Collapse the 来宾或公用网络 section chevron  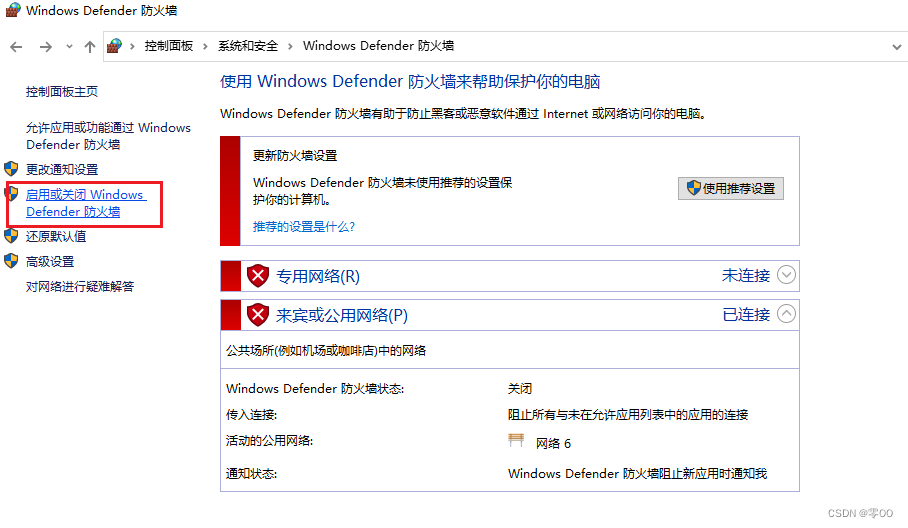point(786,314)
